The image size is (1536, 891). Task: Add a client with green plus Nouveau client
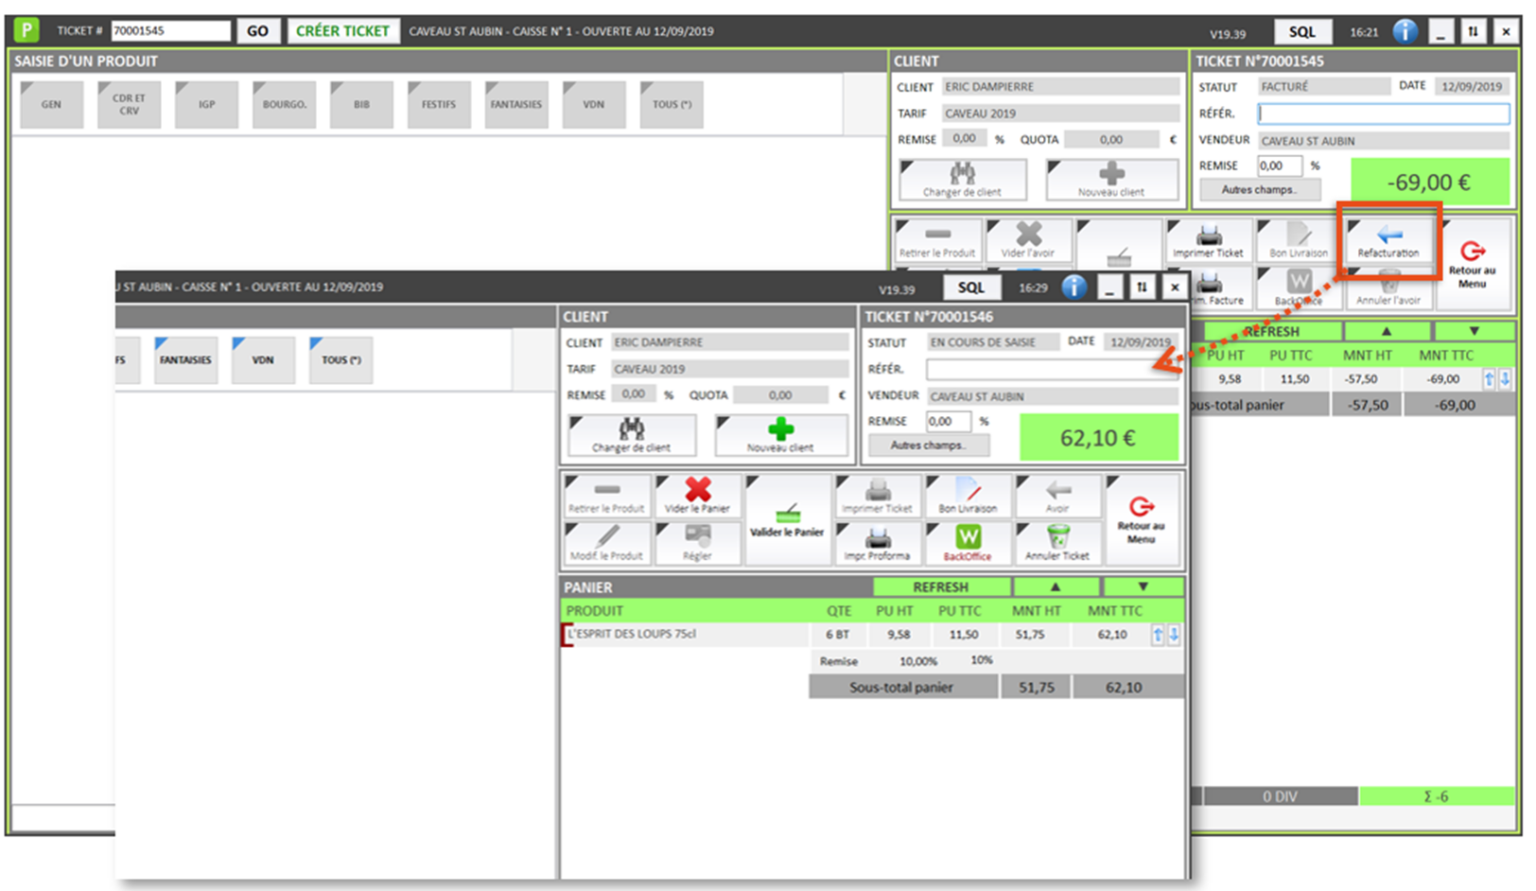(x=780, y=435)
